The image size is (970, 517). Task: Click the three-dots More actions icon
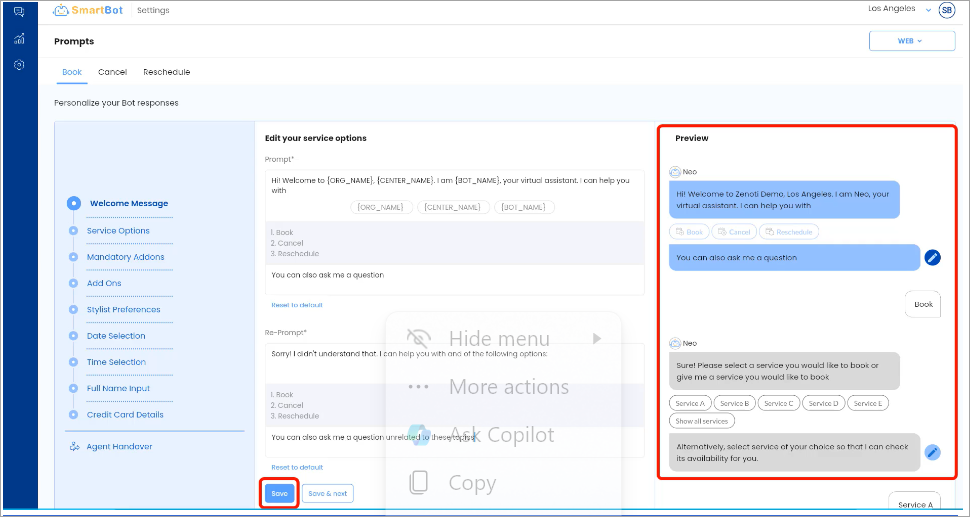(419, 387)
